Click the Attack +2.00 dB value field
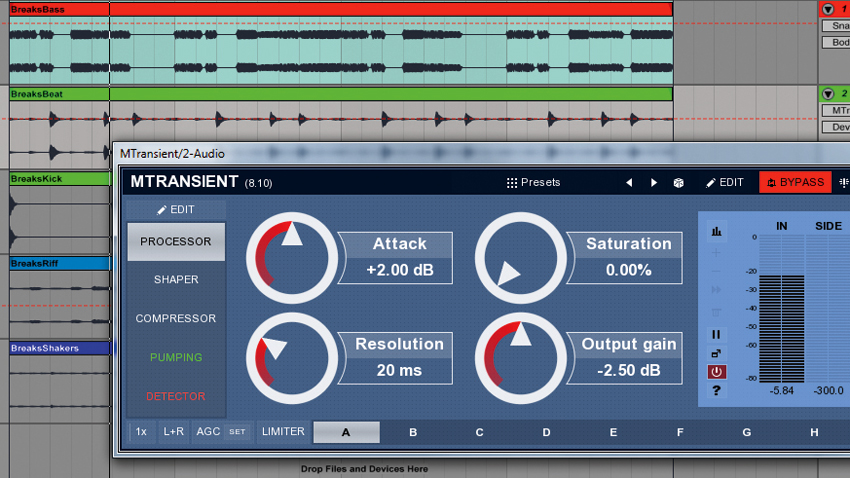This screenshot has width=850, height=478. (x=400, y=270)
